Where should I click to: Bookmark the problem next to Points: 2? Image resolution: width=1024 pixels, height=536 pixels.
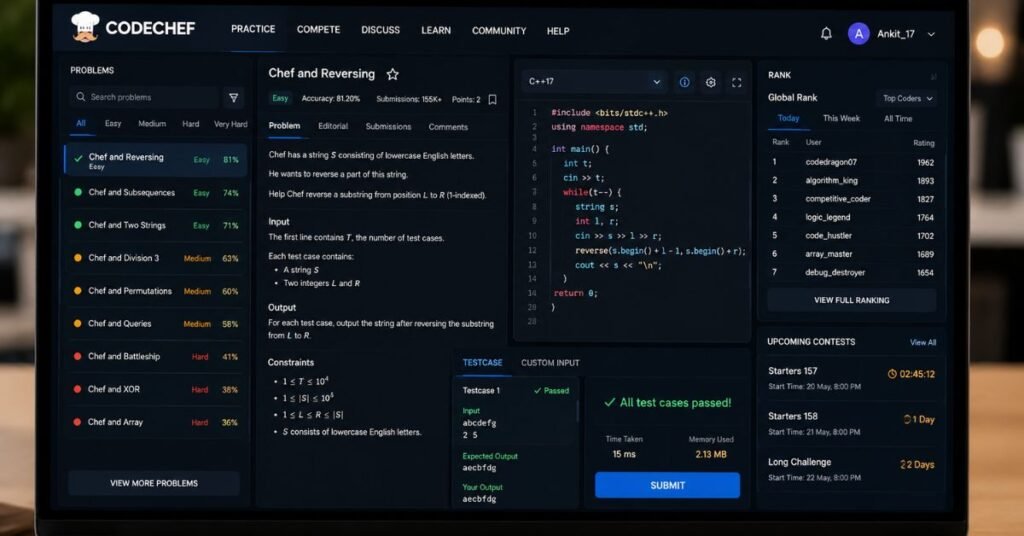[x=492, y=99]
